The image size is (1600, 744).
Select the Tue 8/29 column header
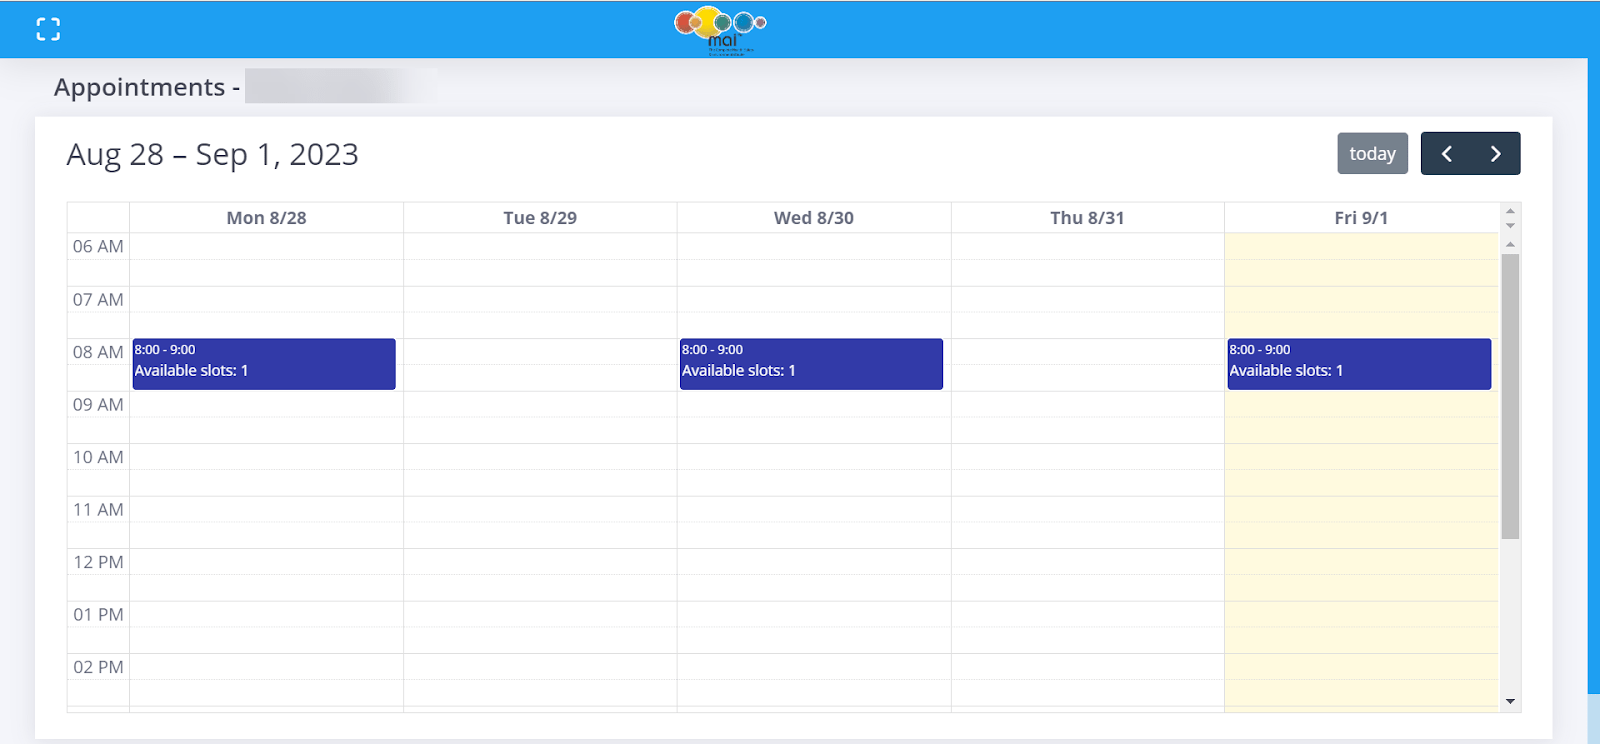click(540, 218)
